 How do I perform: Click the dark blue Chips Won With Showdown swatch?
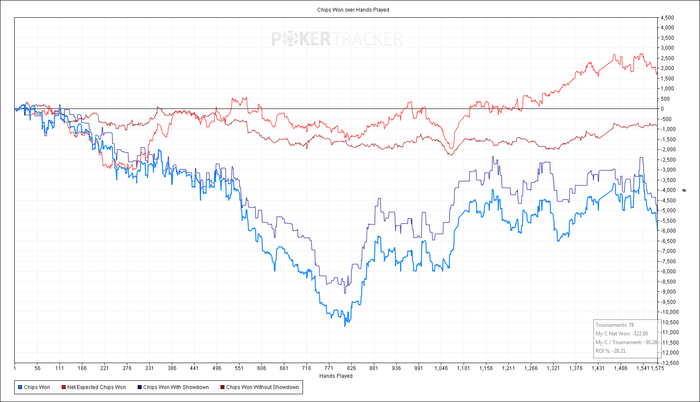tap(139, 387)
